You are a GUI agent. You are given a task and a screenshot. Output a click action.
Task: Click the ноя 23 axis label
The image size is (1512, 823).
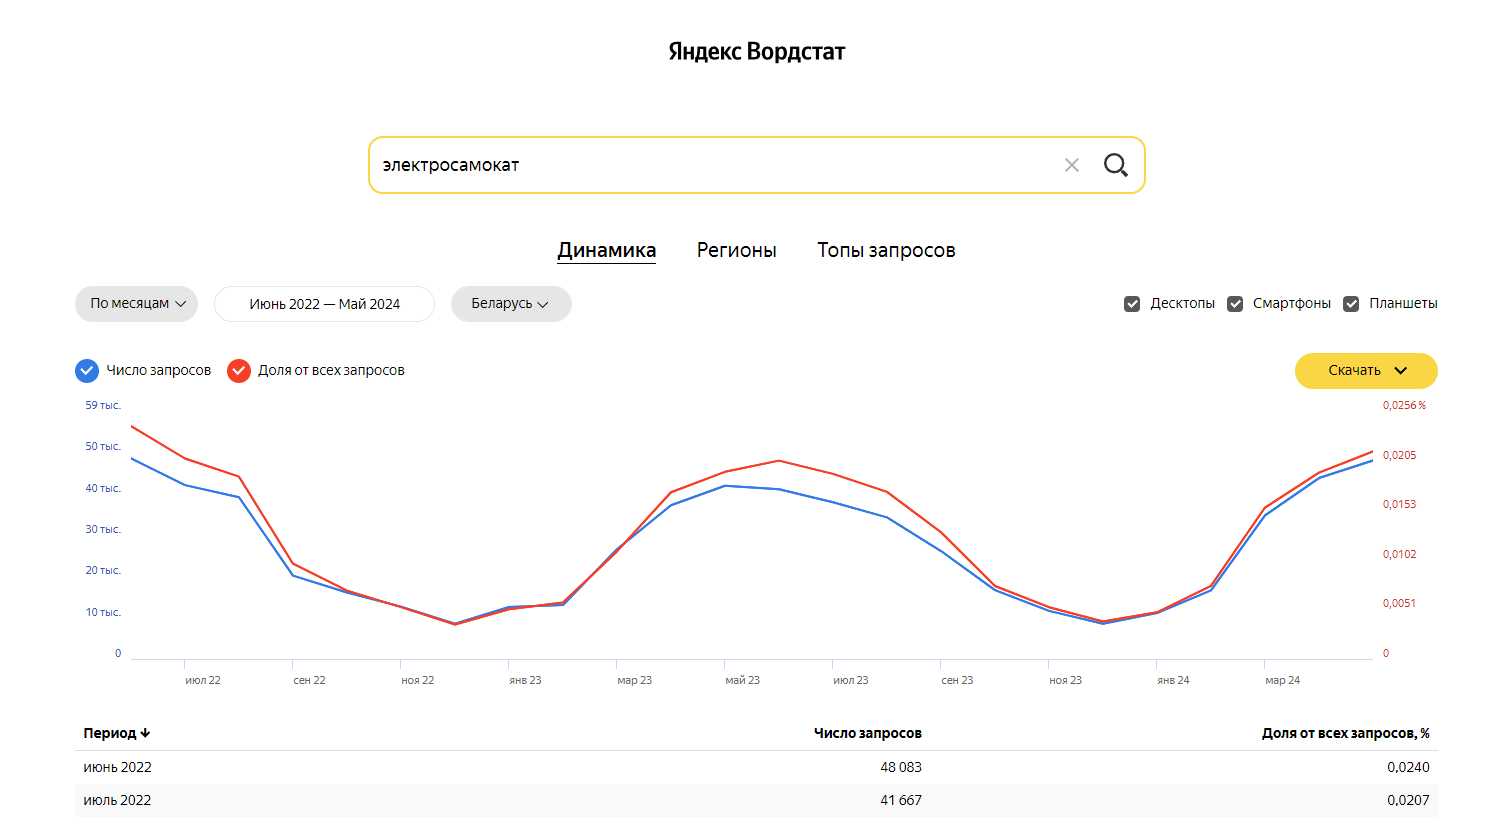coord(1066,680)
